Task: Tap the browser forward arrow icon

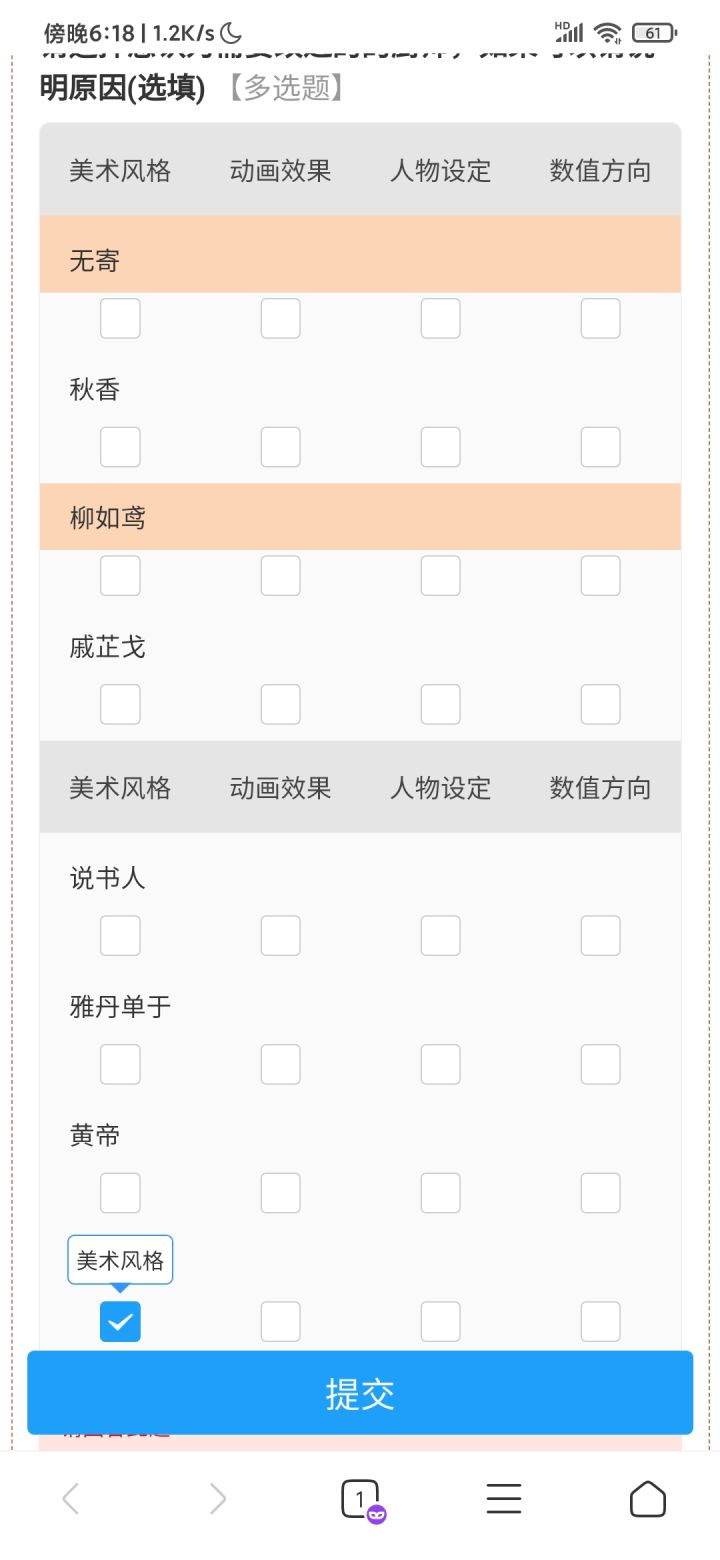Action: [x=217, y=1498]
